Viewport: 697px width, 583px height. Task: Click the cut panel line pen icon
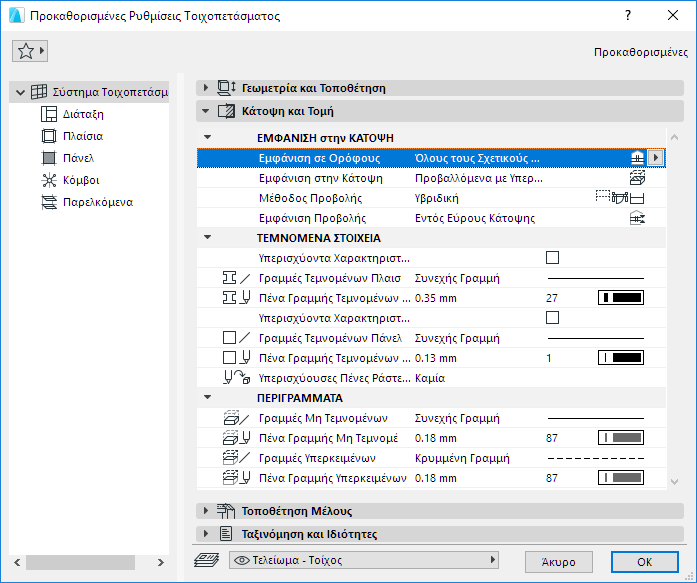point(236,358)
